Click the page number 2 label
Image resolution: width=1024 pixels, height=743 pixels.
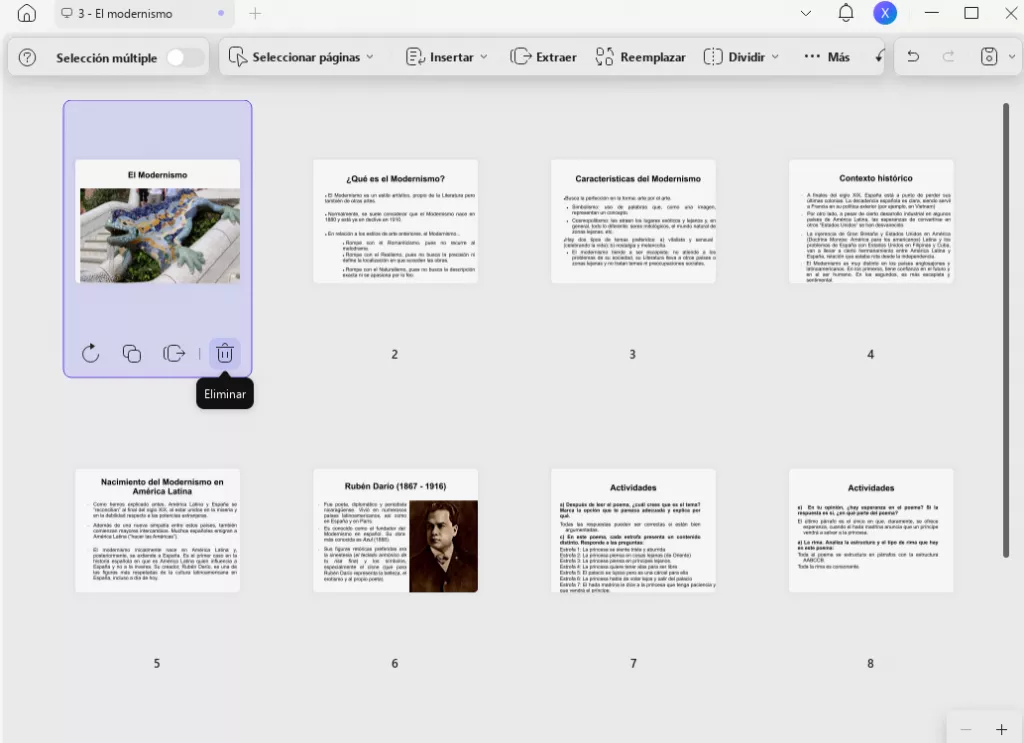point(394,354)
